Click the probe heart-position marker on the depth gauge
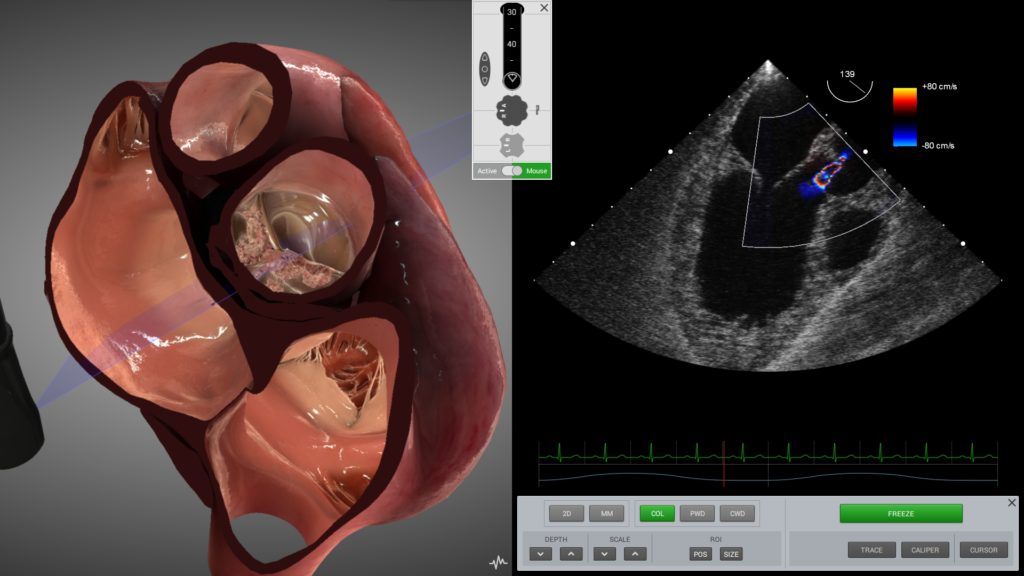The width and height of the screenshot is (1024, 576). coord(511,78)
